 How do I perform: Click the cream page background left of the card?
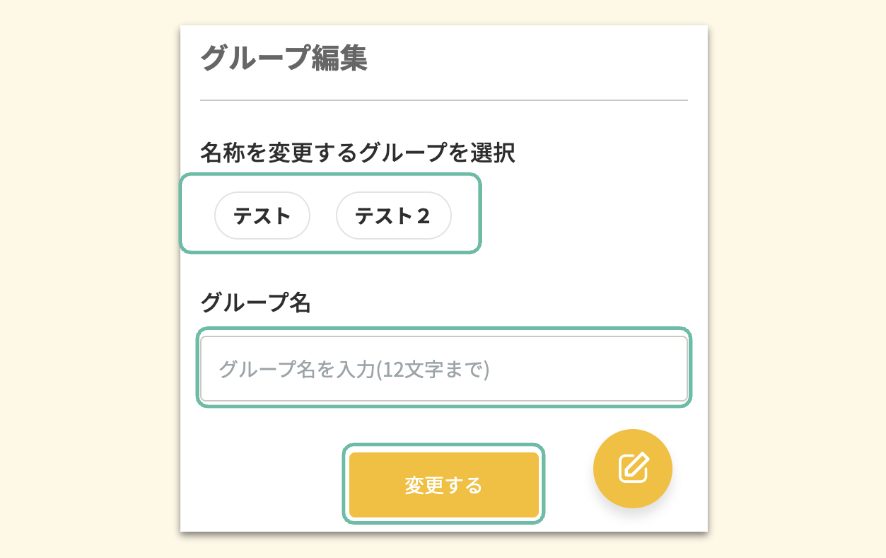pos(90,280)
